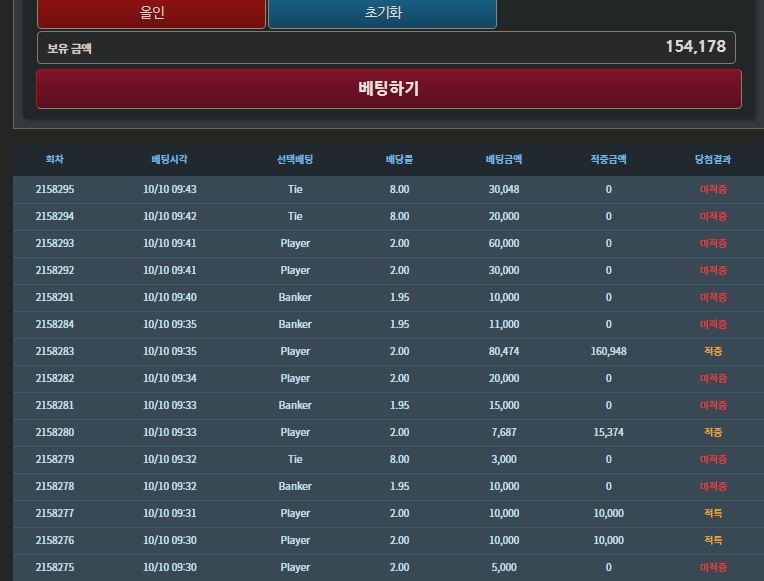This screenshot has height=581, width=764.
Task: Select round number 2158280
Action: point(55,432)
